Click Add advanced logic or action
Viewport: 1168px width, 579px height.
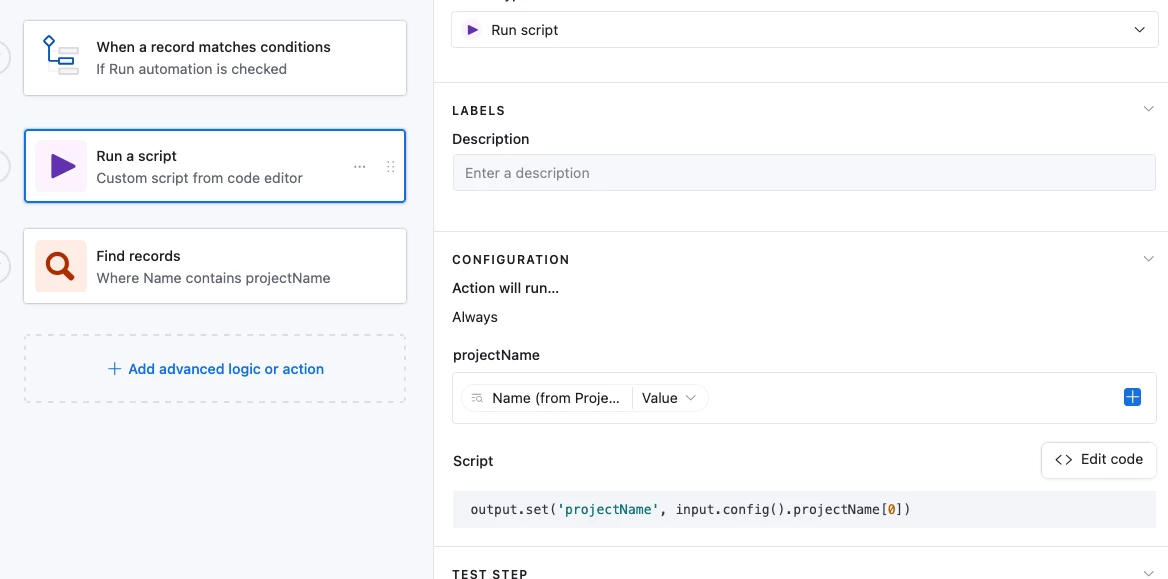[226, 369]
